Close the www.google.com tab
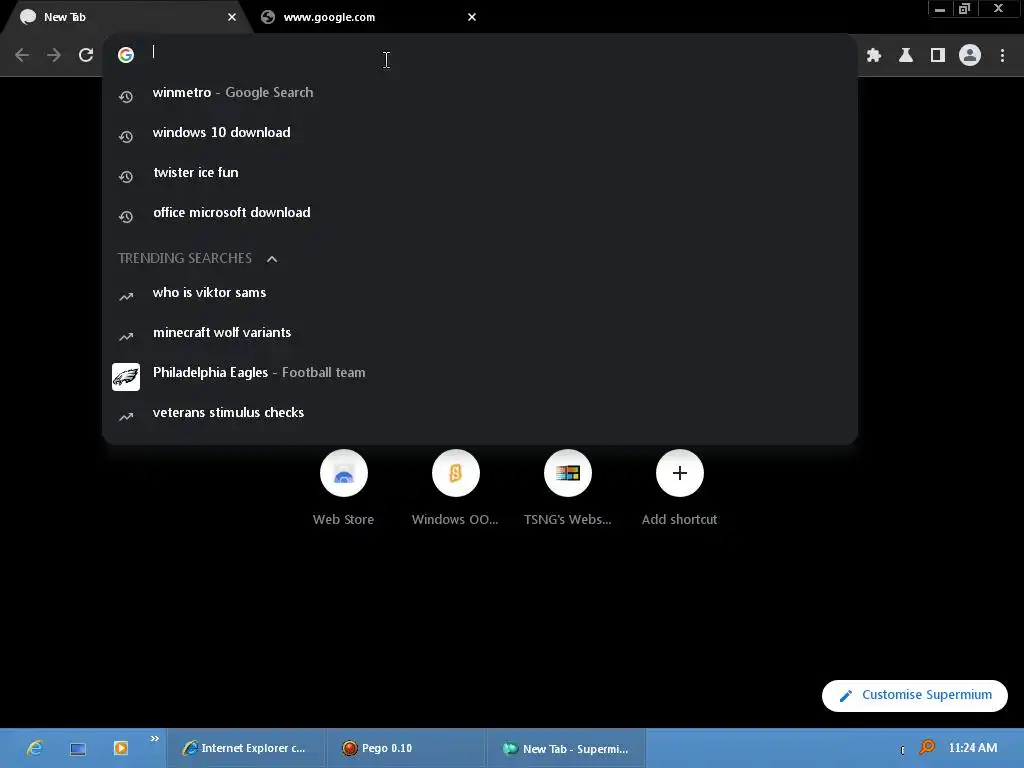Image resolution: width=1024 pixels, height=768 pixels. pos(472,17)
